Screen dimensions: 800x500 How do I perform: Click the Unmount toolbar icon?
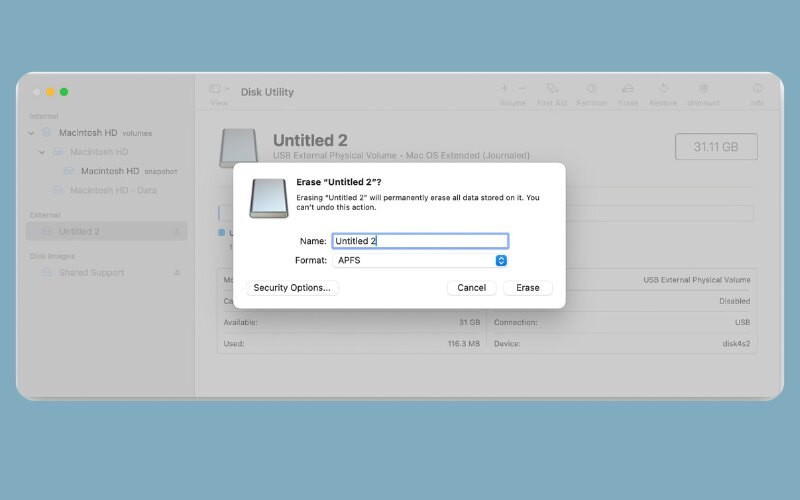click(x=704, y=90)
